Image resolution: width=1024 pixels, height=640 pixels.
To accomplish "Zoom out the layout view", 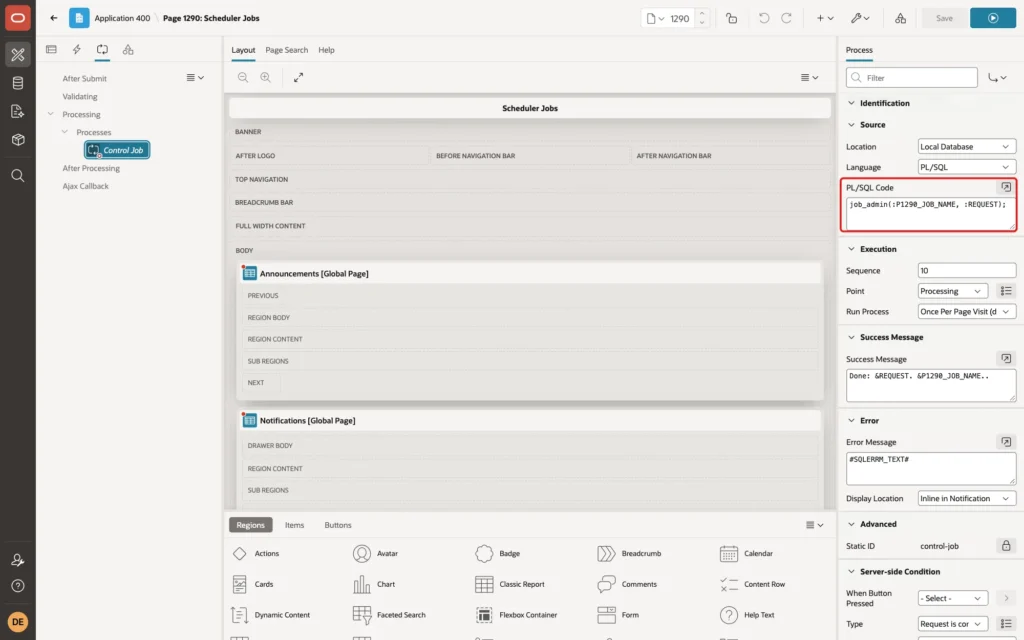I will (x=242, y=77).
